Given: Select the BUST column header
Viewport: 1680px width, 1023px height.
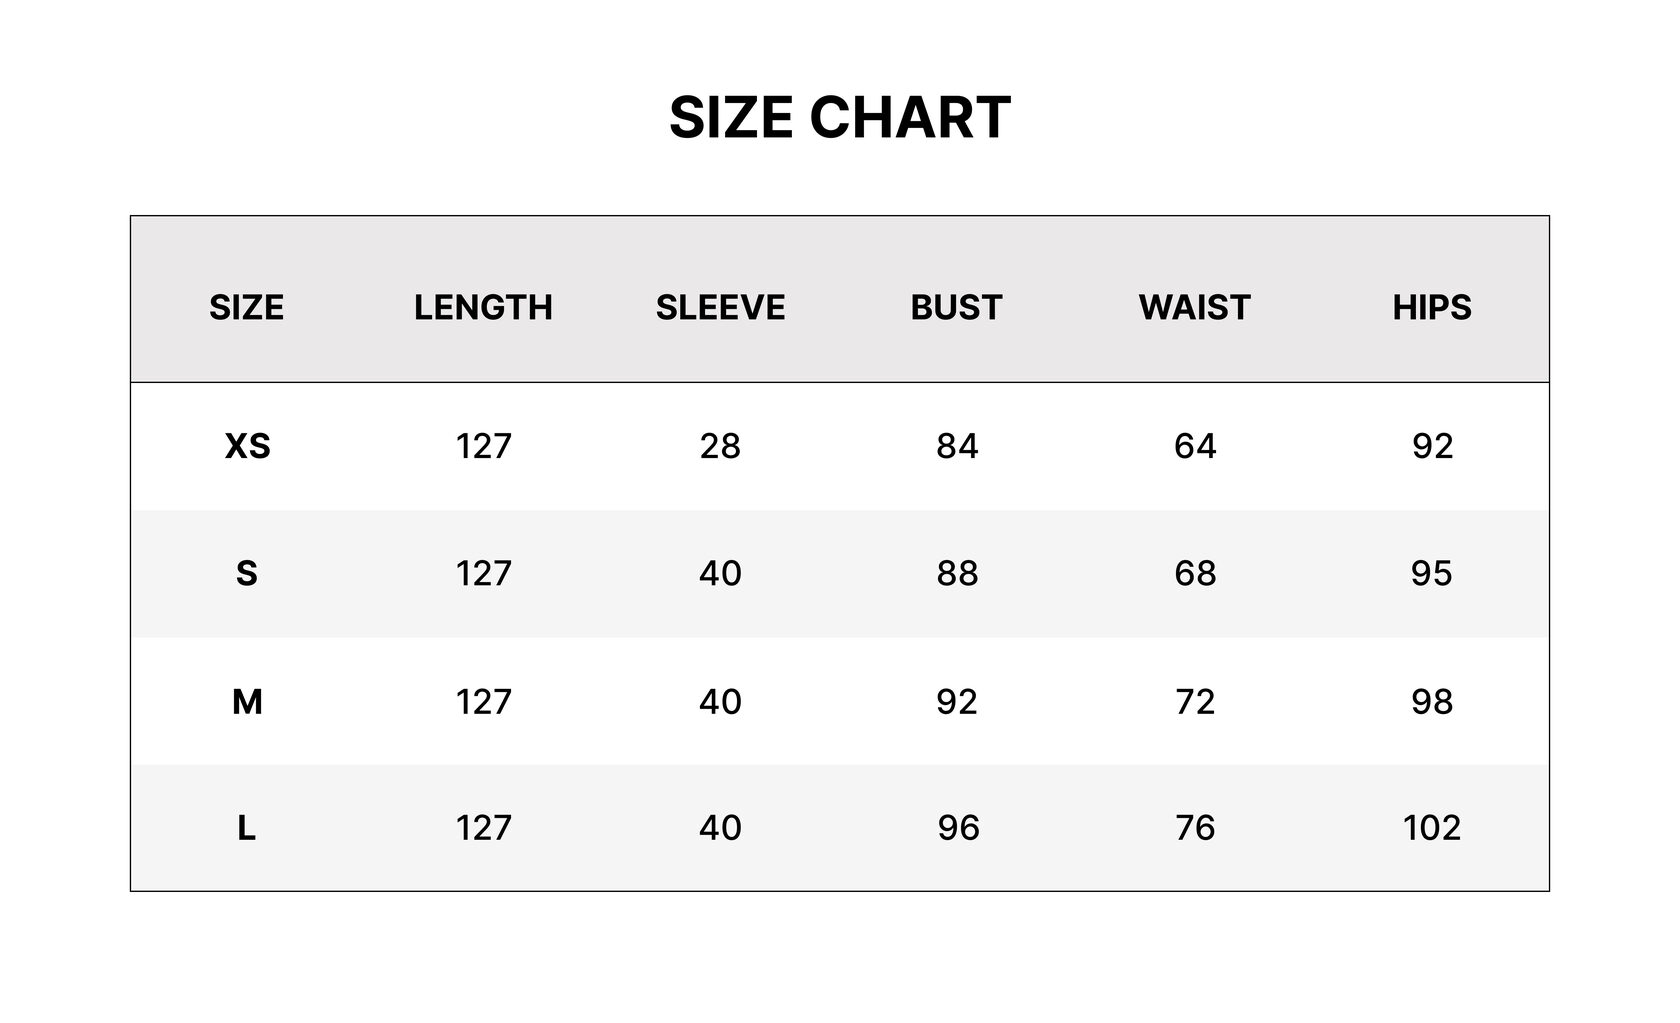Looking at the screenshot, I should click(x=957, y=307).
